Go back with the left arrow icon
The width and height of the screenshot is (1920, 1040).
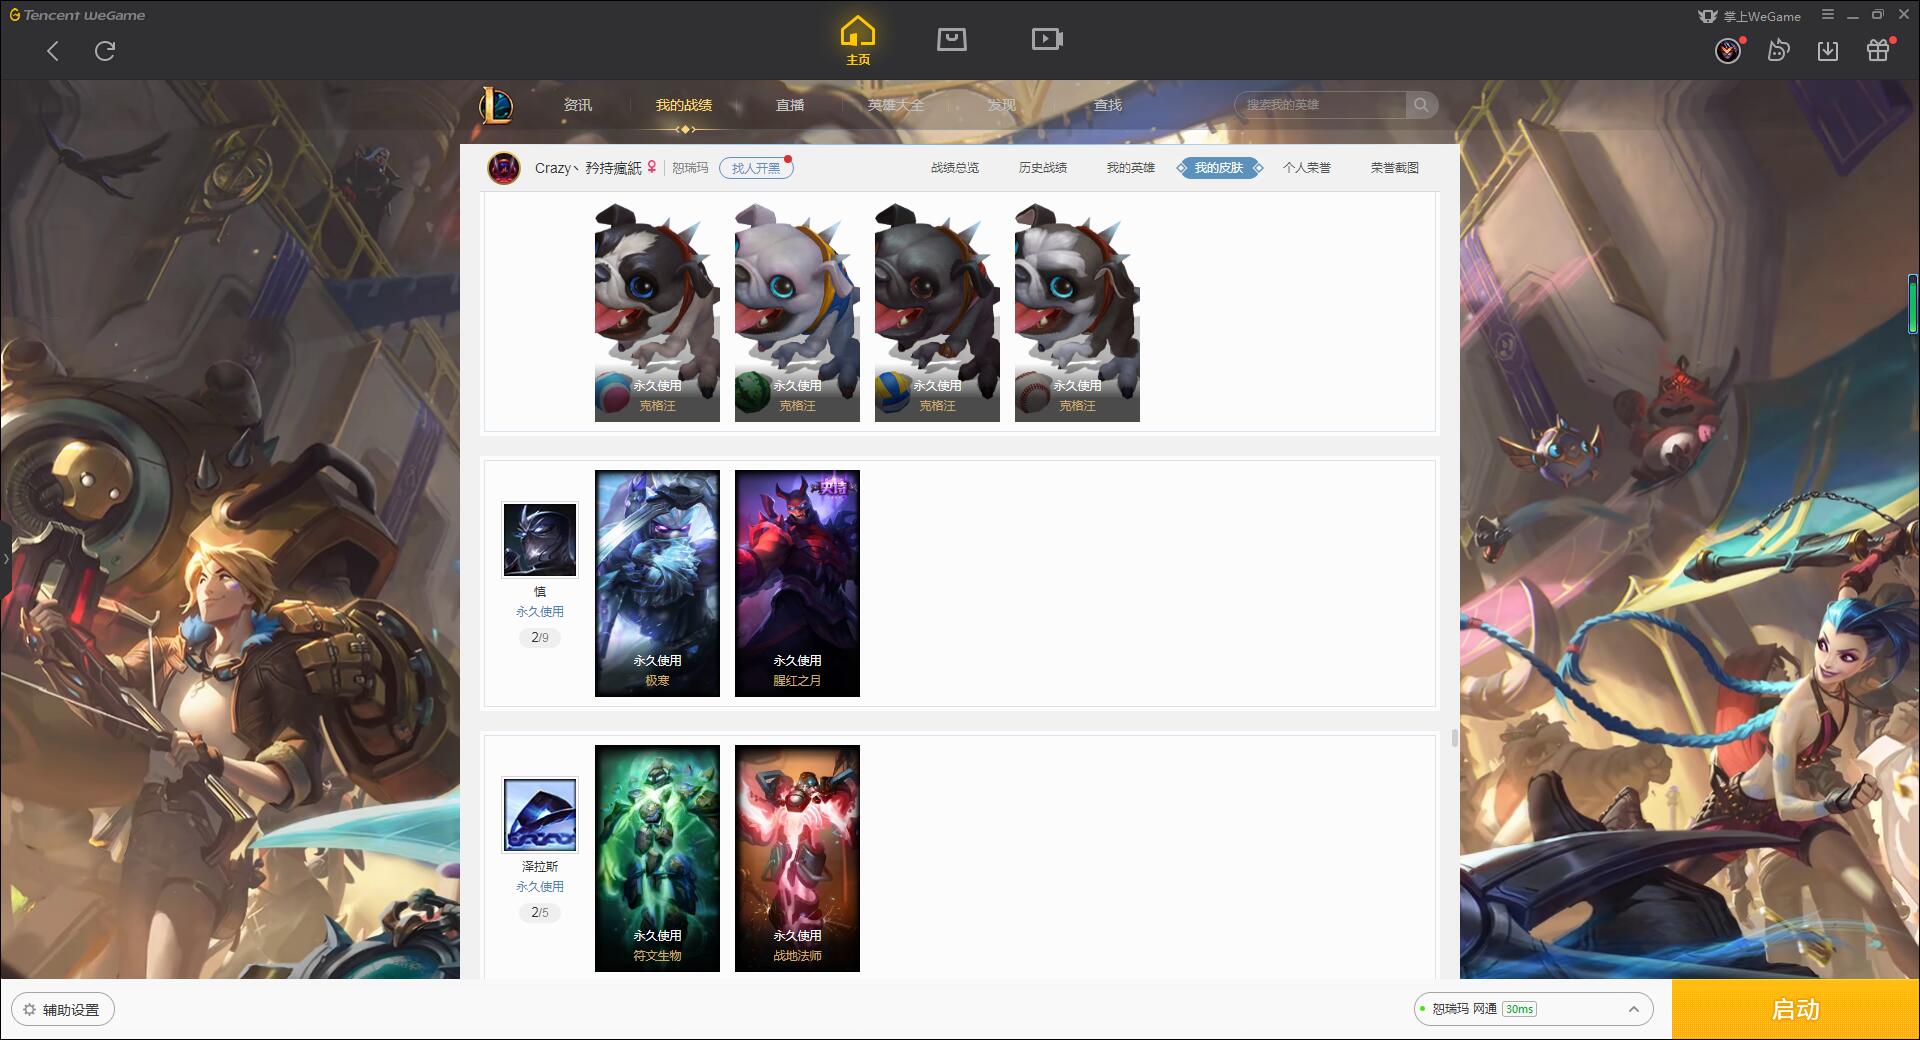tap(53, 51)
